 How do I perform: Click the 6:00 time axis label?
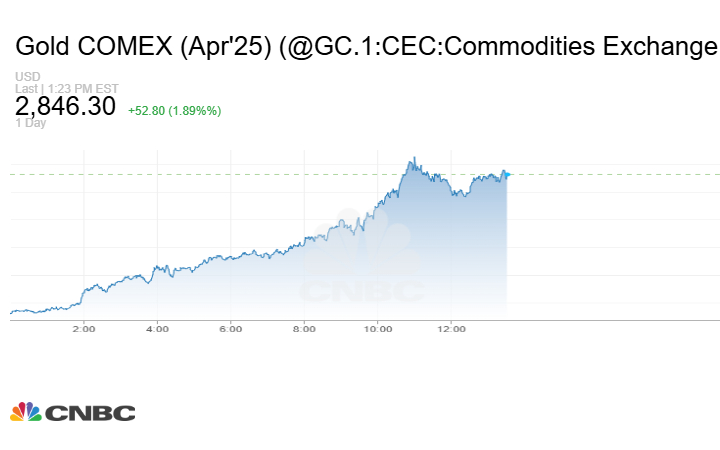click(231, 328)
